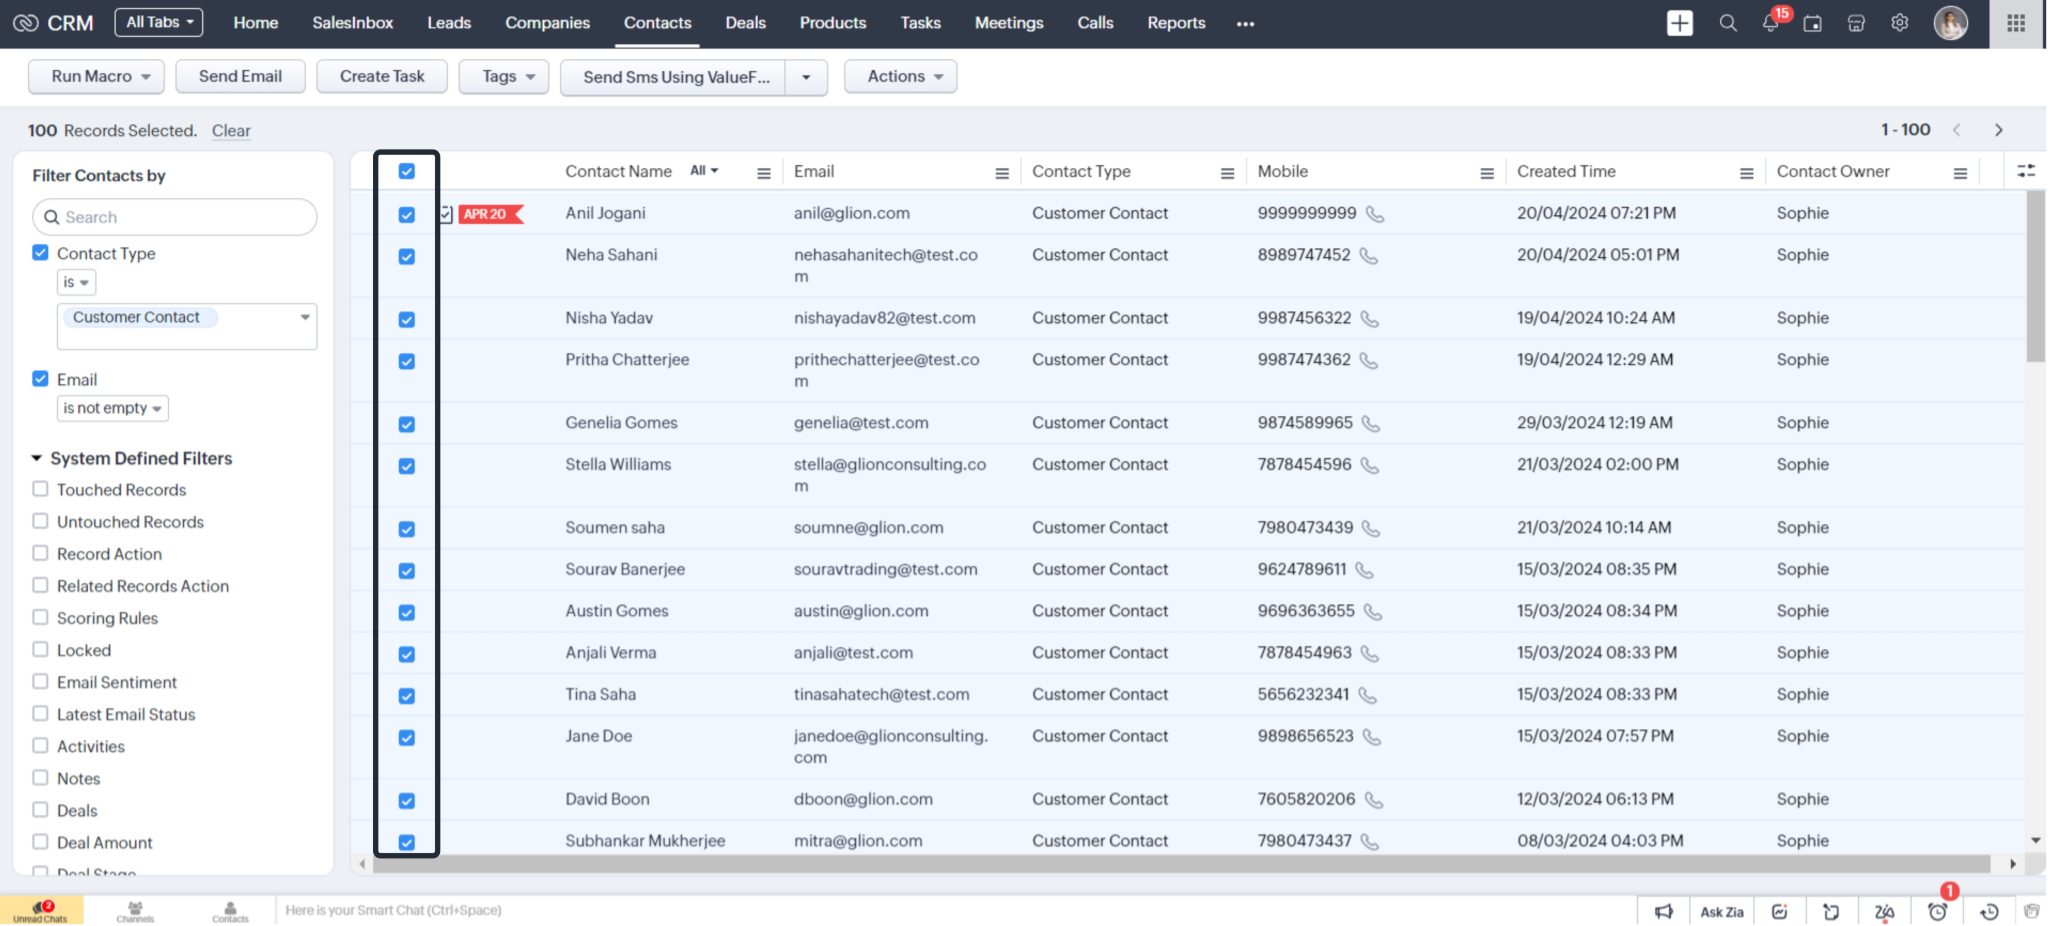Enable the Touched Records filter
Screen dimensions: 2048x926
40,489
